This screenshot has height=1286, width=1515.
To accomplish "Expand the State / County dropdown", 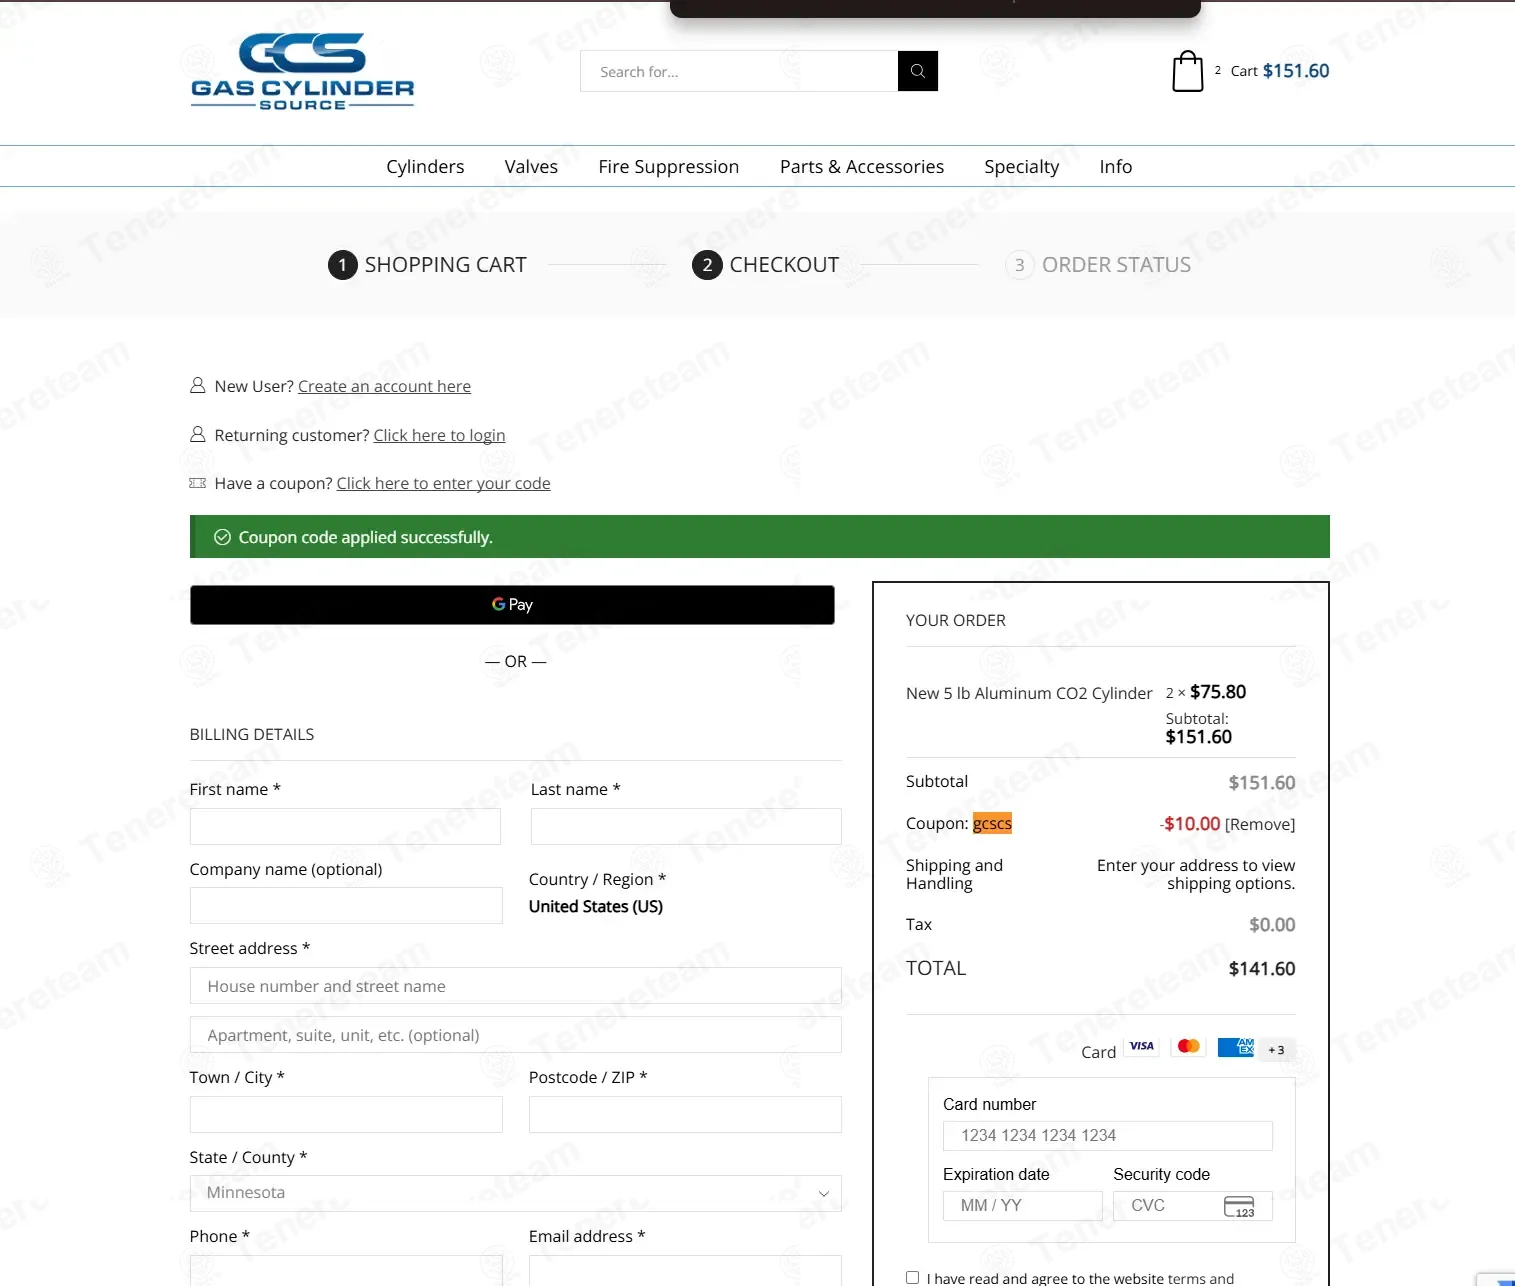I will (x=515, y=1193).
